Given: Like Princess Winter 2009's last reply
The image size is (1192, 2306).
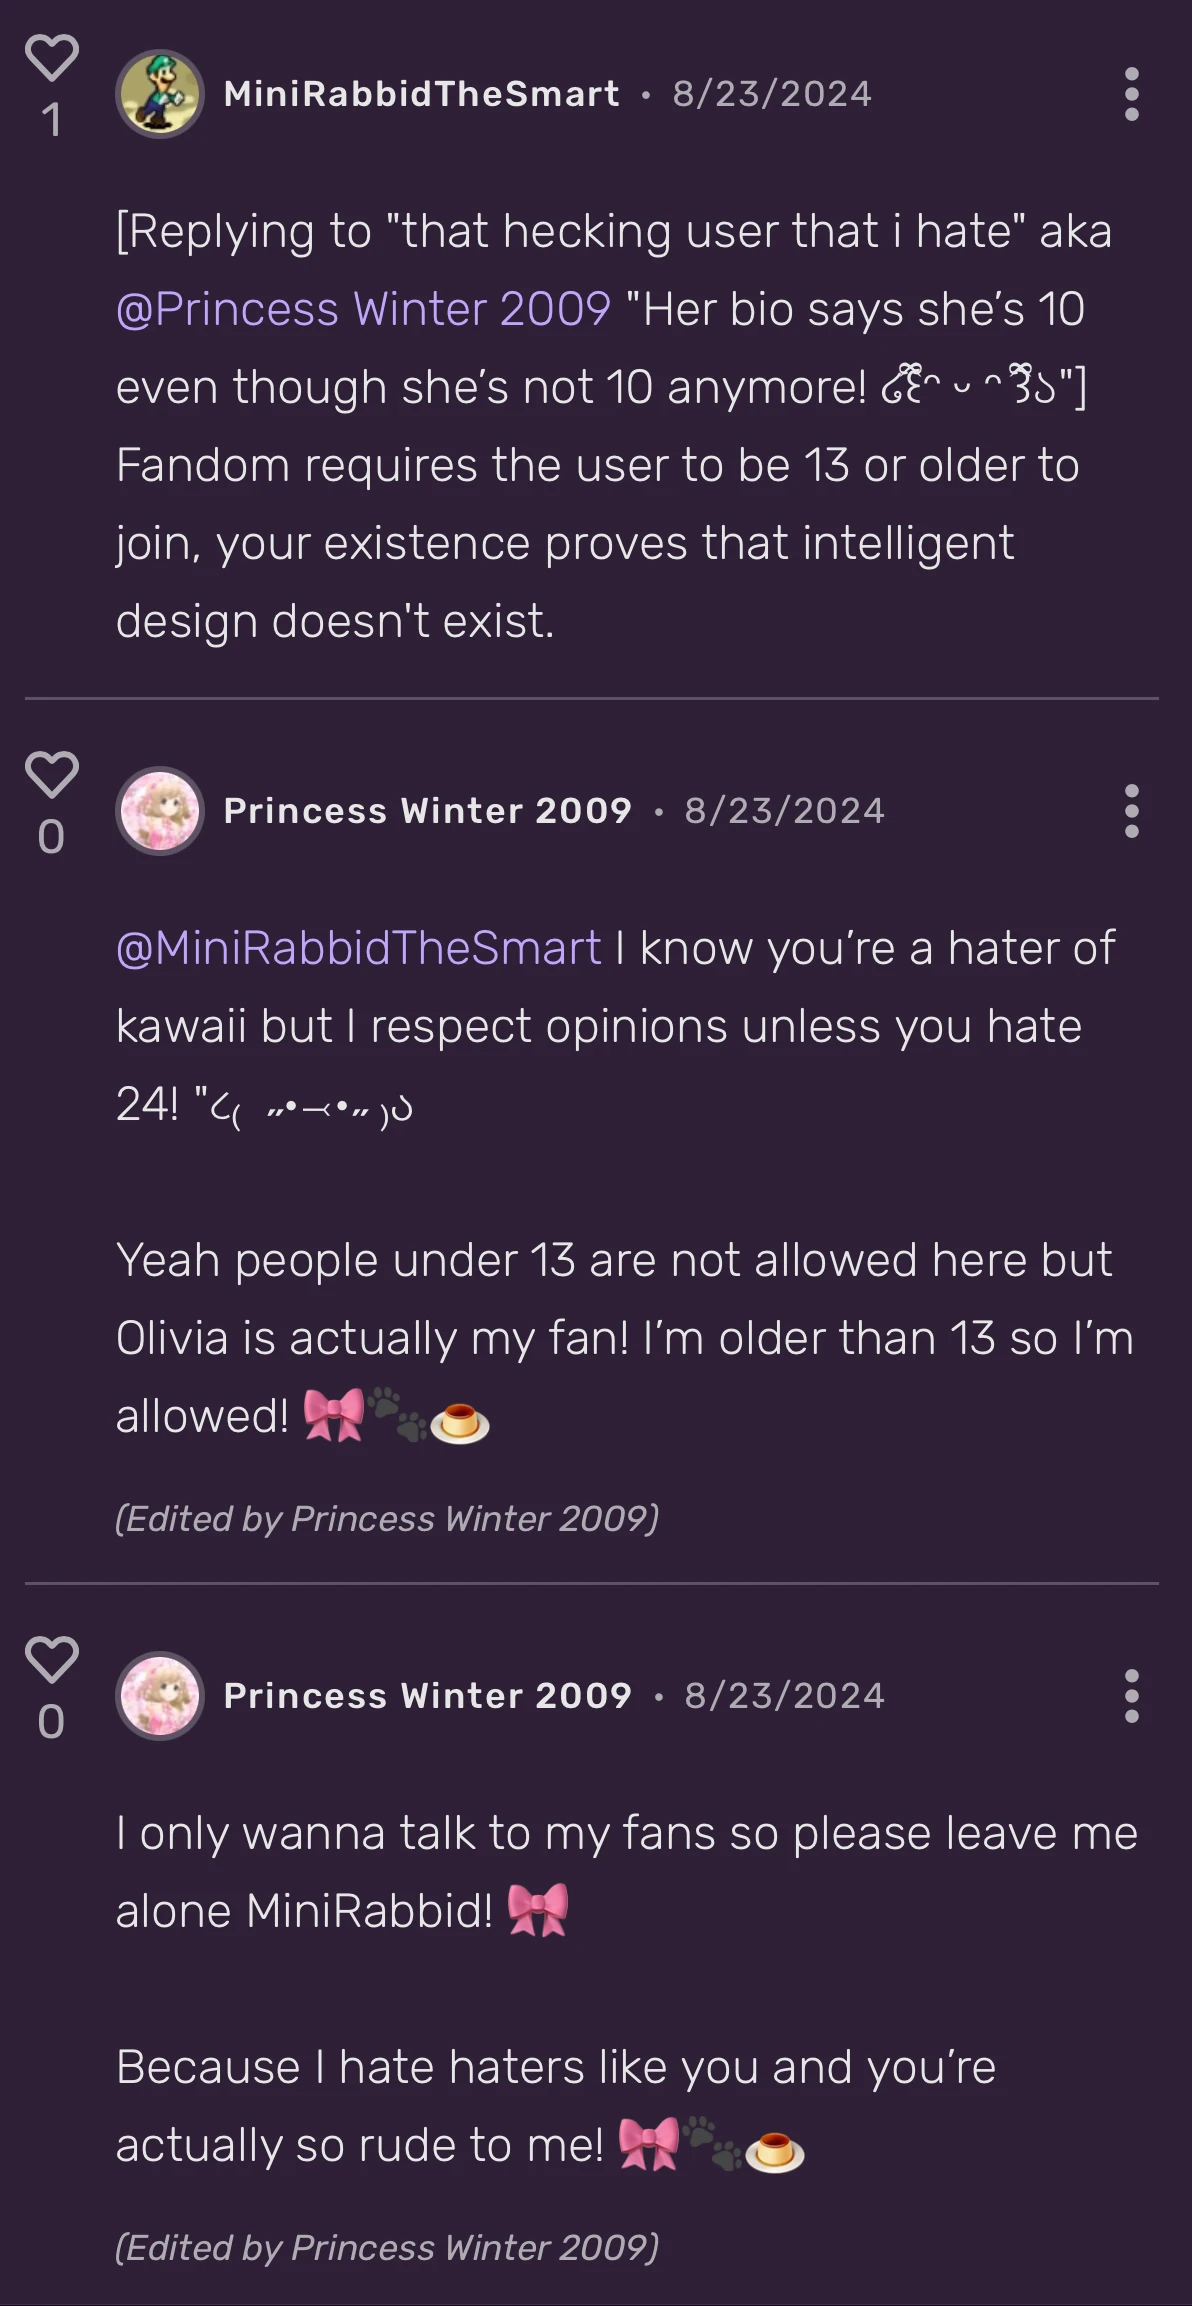Looking at the screenshot, I should coord(51,1659).
